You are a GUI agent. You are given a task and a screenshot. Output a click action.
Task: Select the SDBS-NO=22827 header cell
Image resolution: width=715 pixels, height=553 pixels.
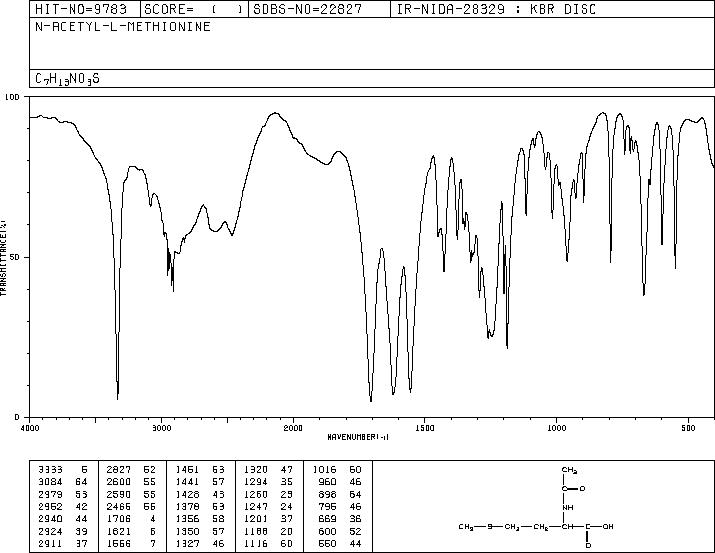tap(308, 9)
